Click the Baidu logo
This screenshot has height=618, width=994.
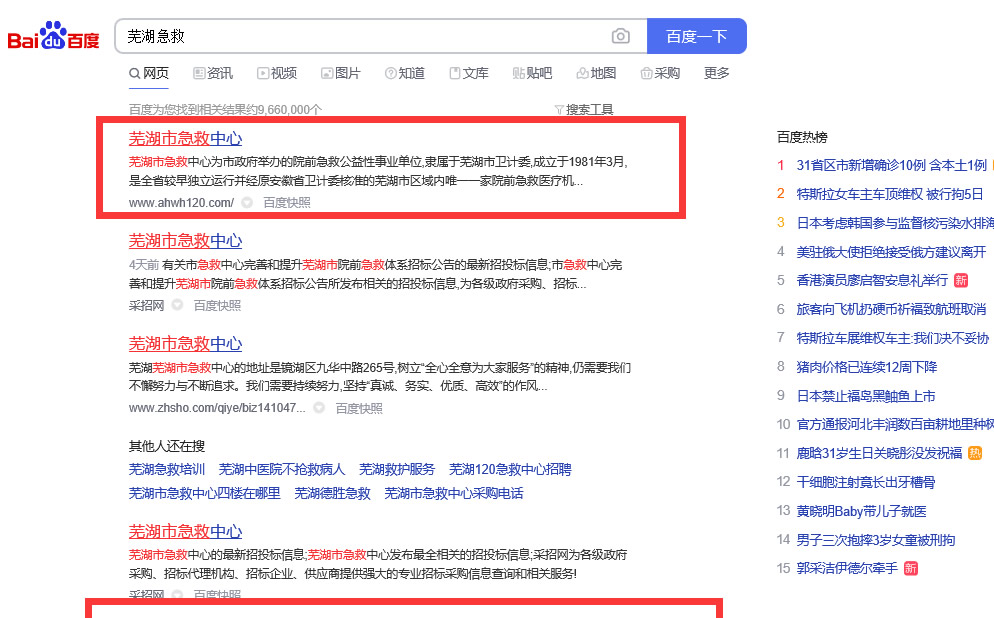click(x=54, y=37)
